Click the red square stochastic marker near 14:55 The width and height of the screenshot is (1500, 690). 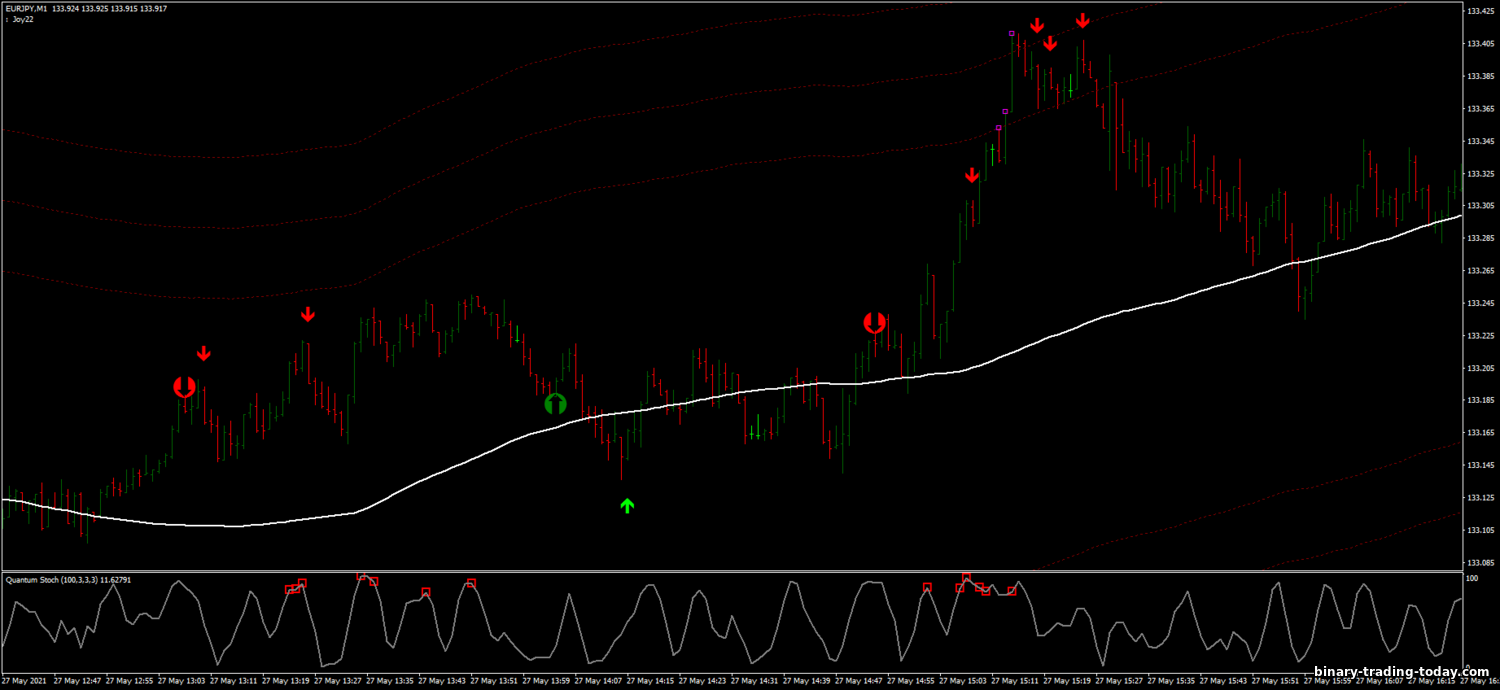tap(927, 587)
